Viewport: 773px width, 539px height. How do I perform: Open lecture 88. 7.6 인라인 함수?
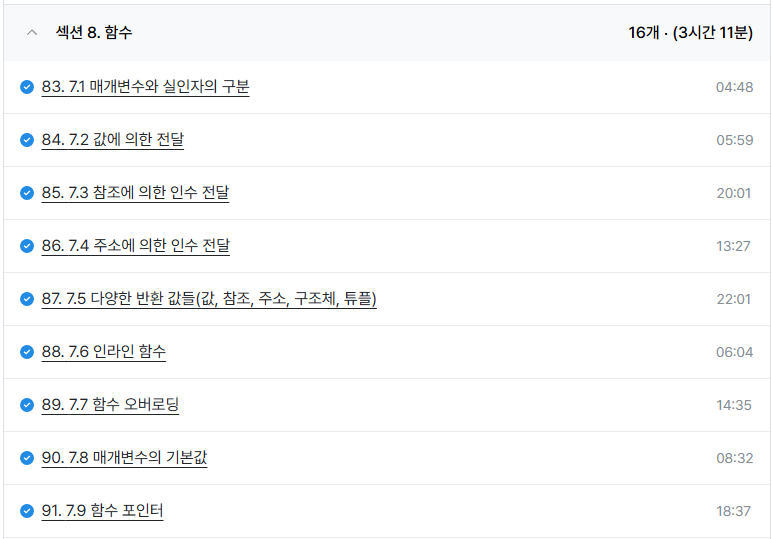[x=104, y=352]
